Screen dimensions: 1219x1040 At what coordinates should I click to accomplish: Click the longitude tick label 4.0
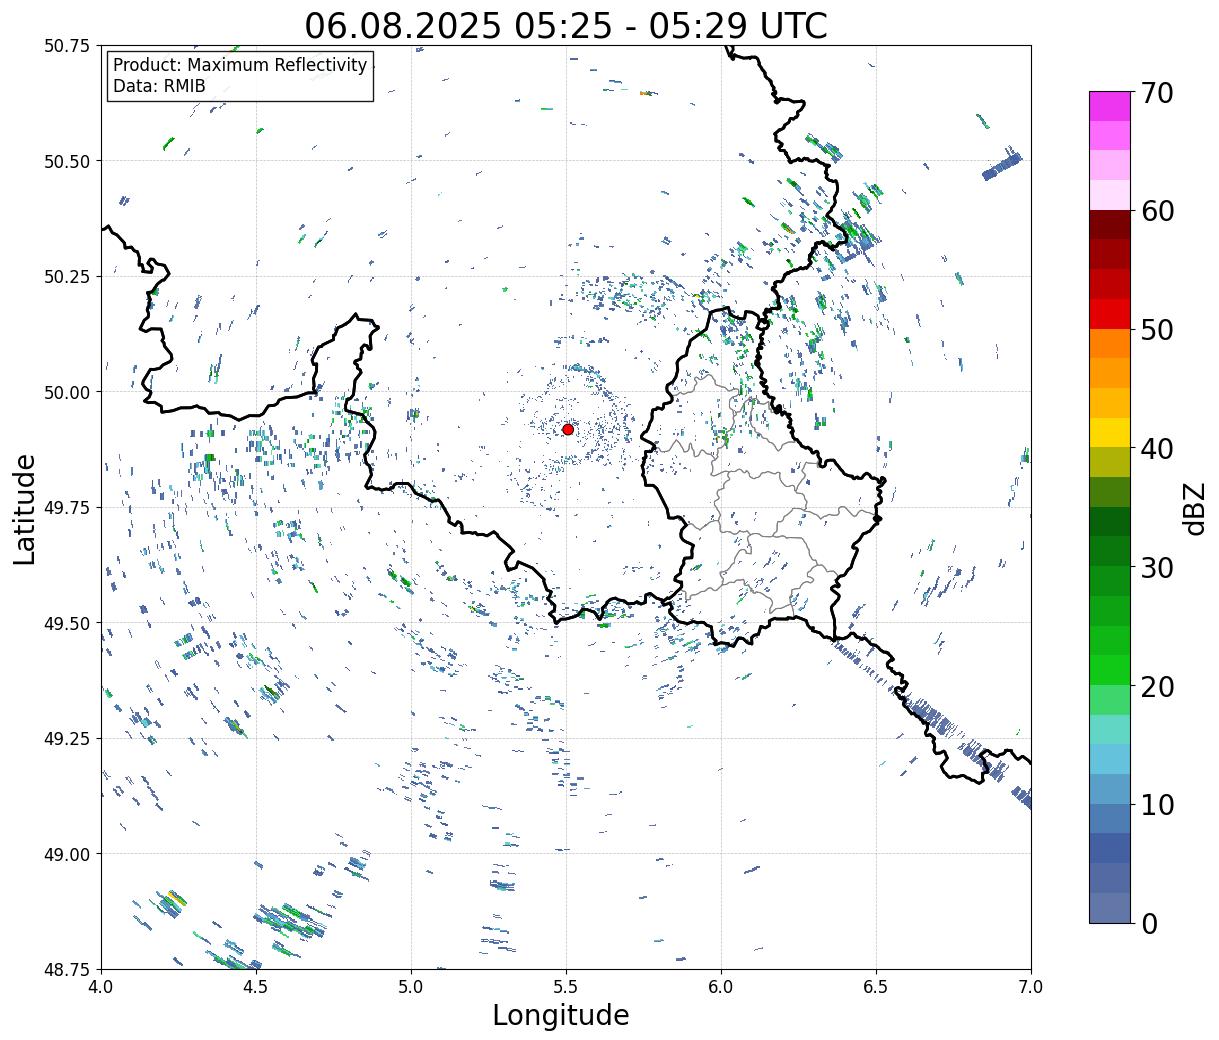101,987
